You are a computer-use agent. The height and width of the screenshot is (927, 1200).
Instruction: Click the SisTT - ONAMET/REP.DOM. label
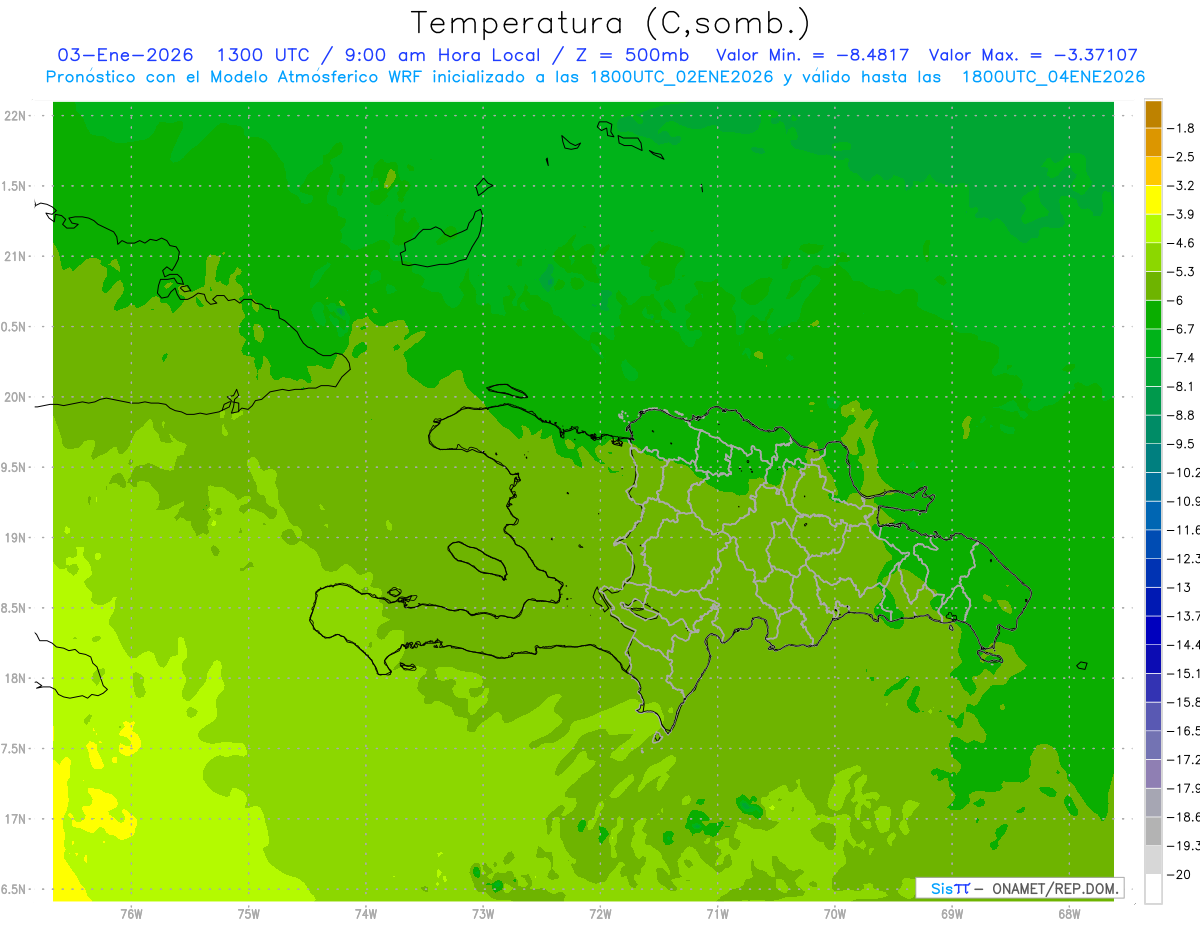click(x=1020, y=888)
